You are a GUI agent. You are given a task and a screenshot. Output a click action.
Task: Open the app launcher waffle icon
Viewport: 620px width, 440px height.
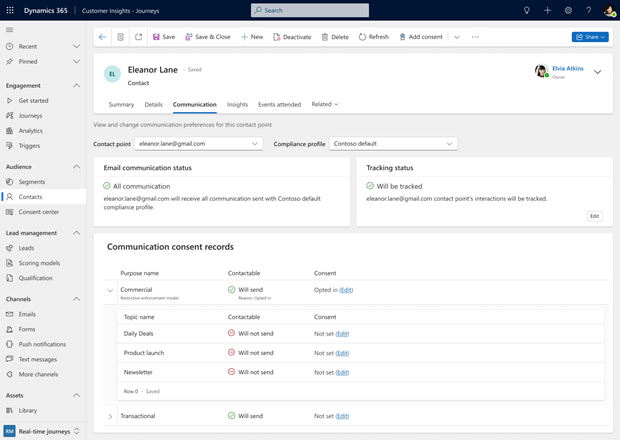click(x=10, y=10)
